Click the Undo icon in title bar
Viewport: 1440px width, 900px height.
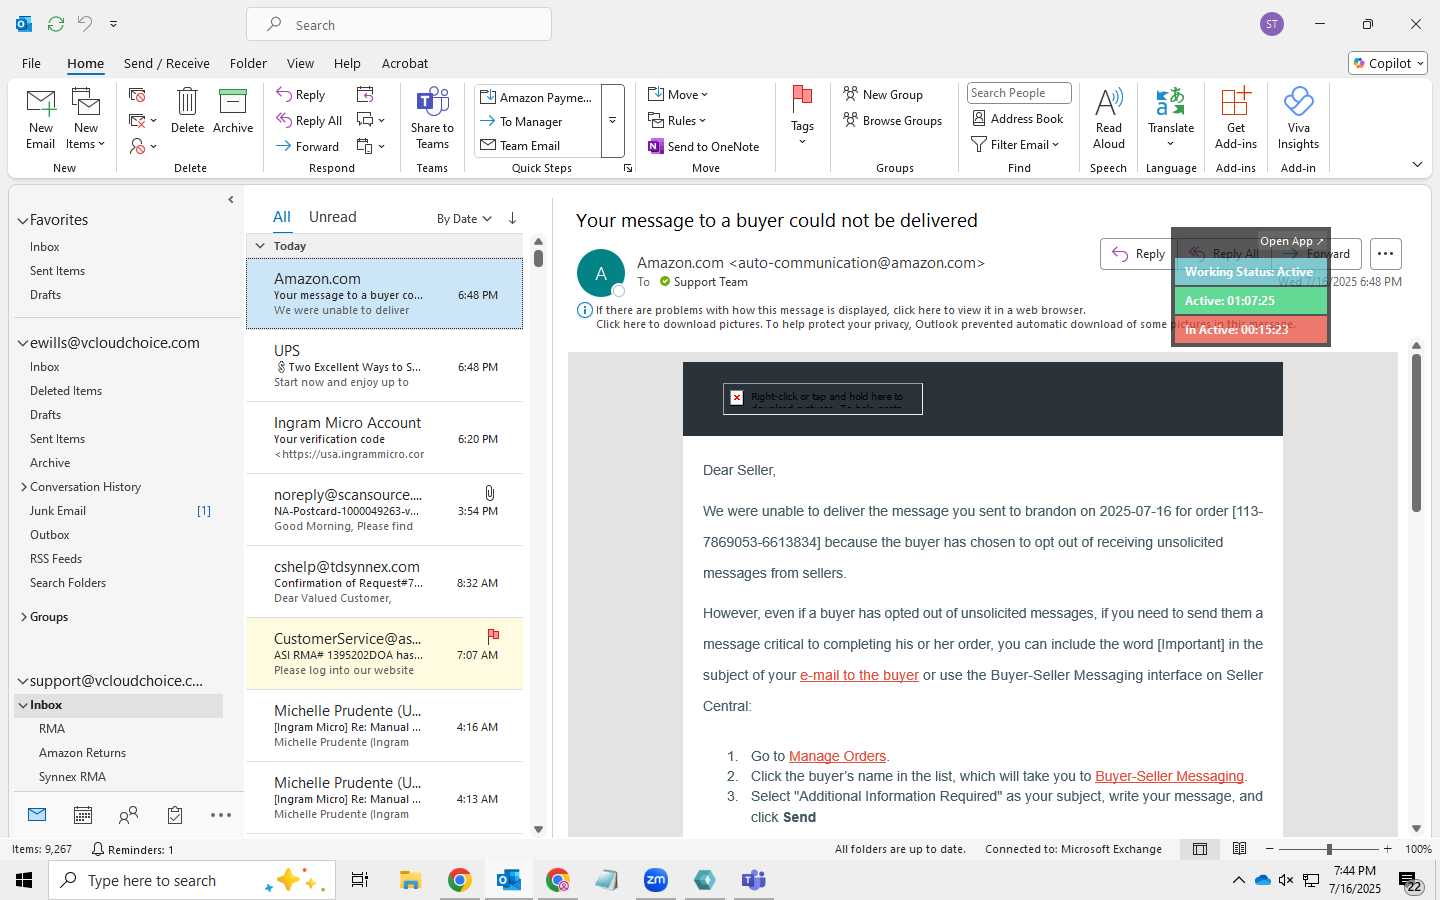[x=85, y=24]
